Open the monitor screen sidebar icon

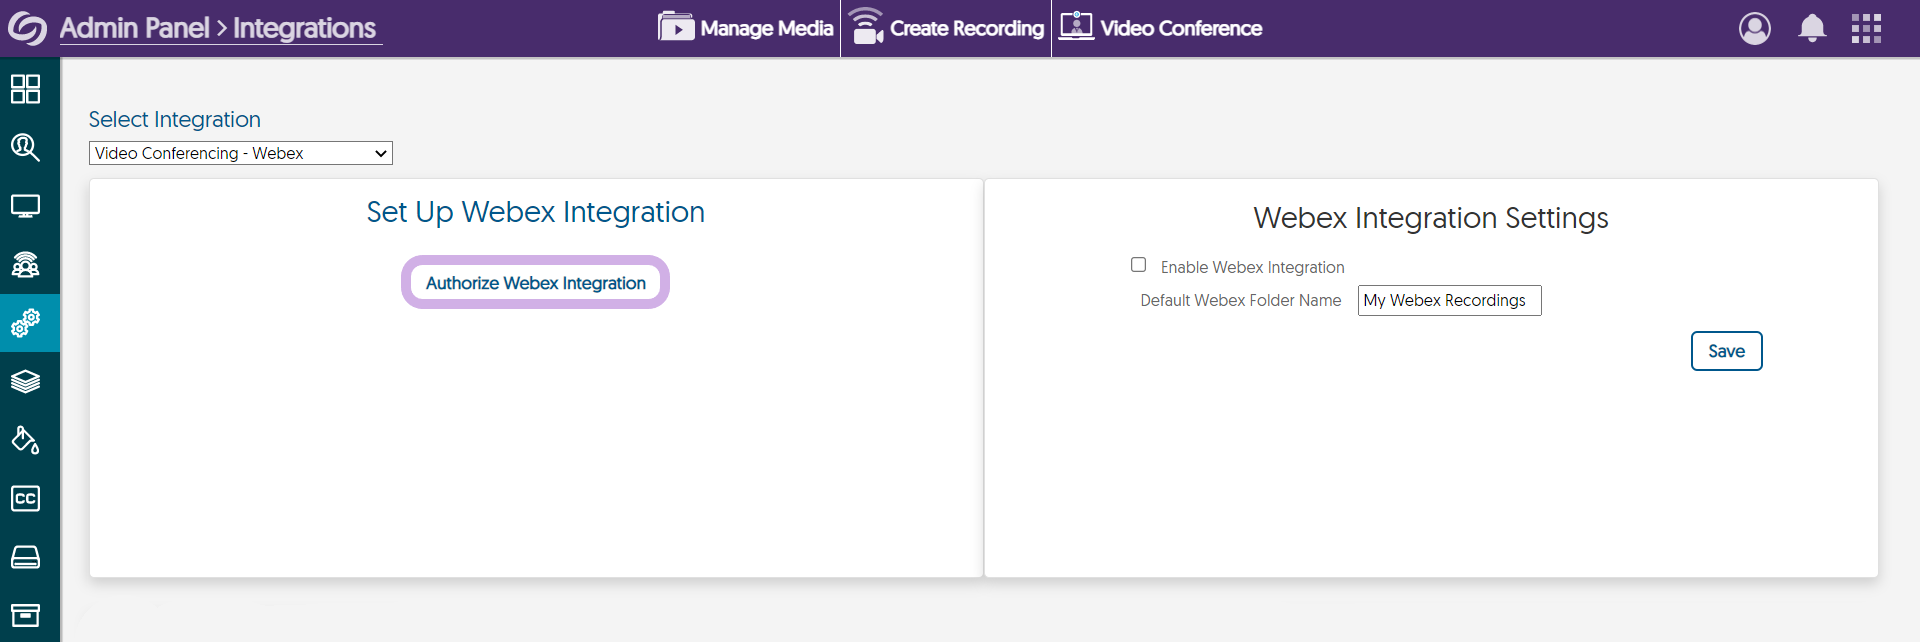tap(25, 207)
